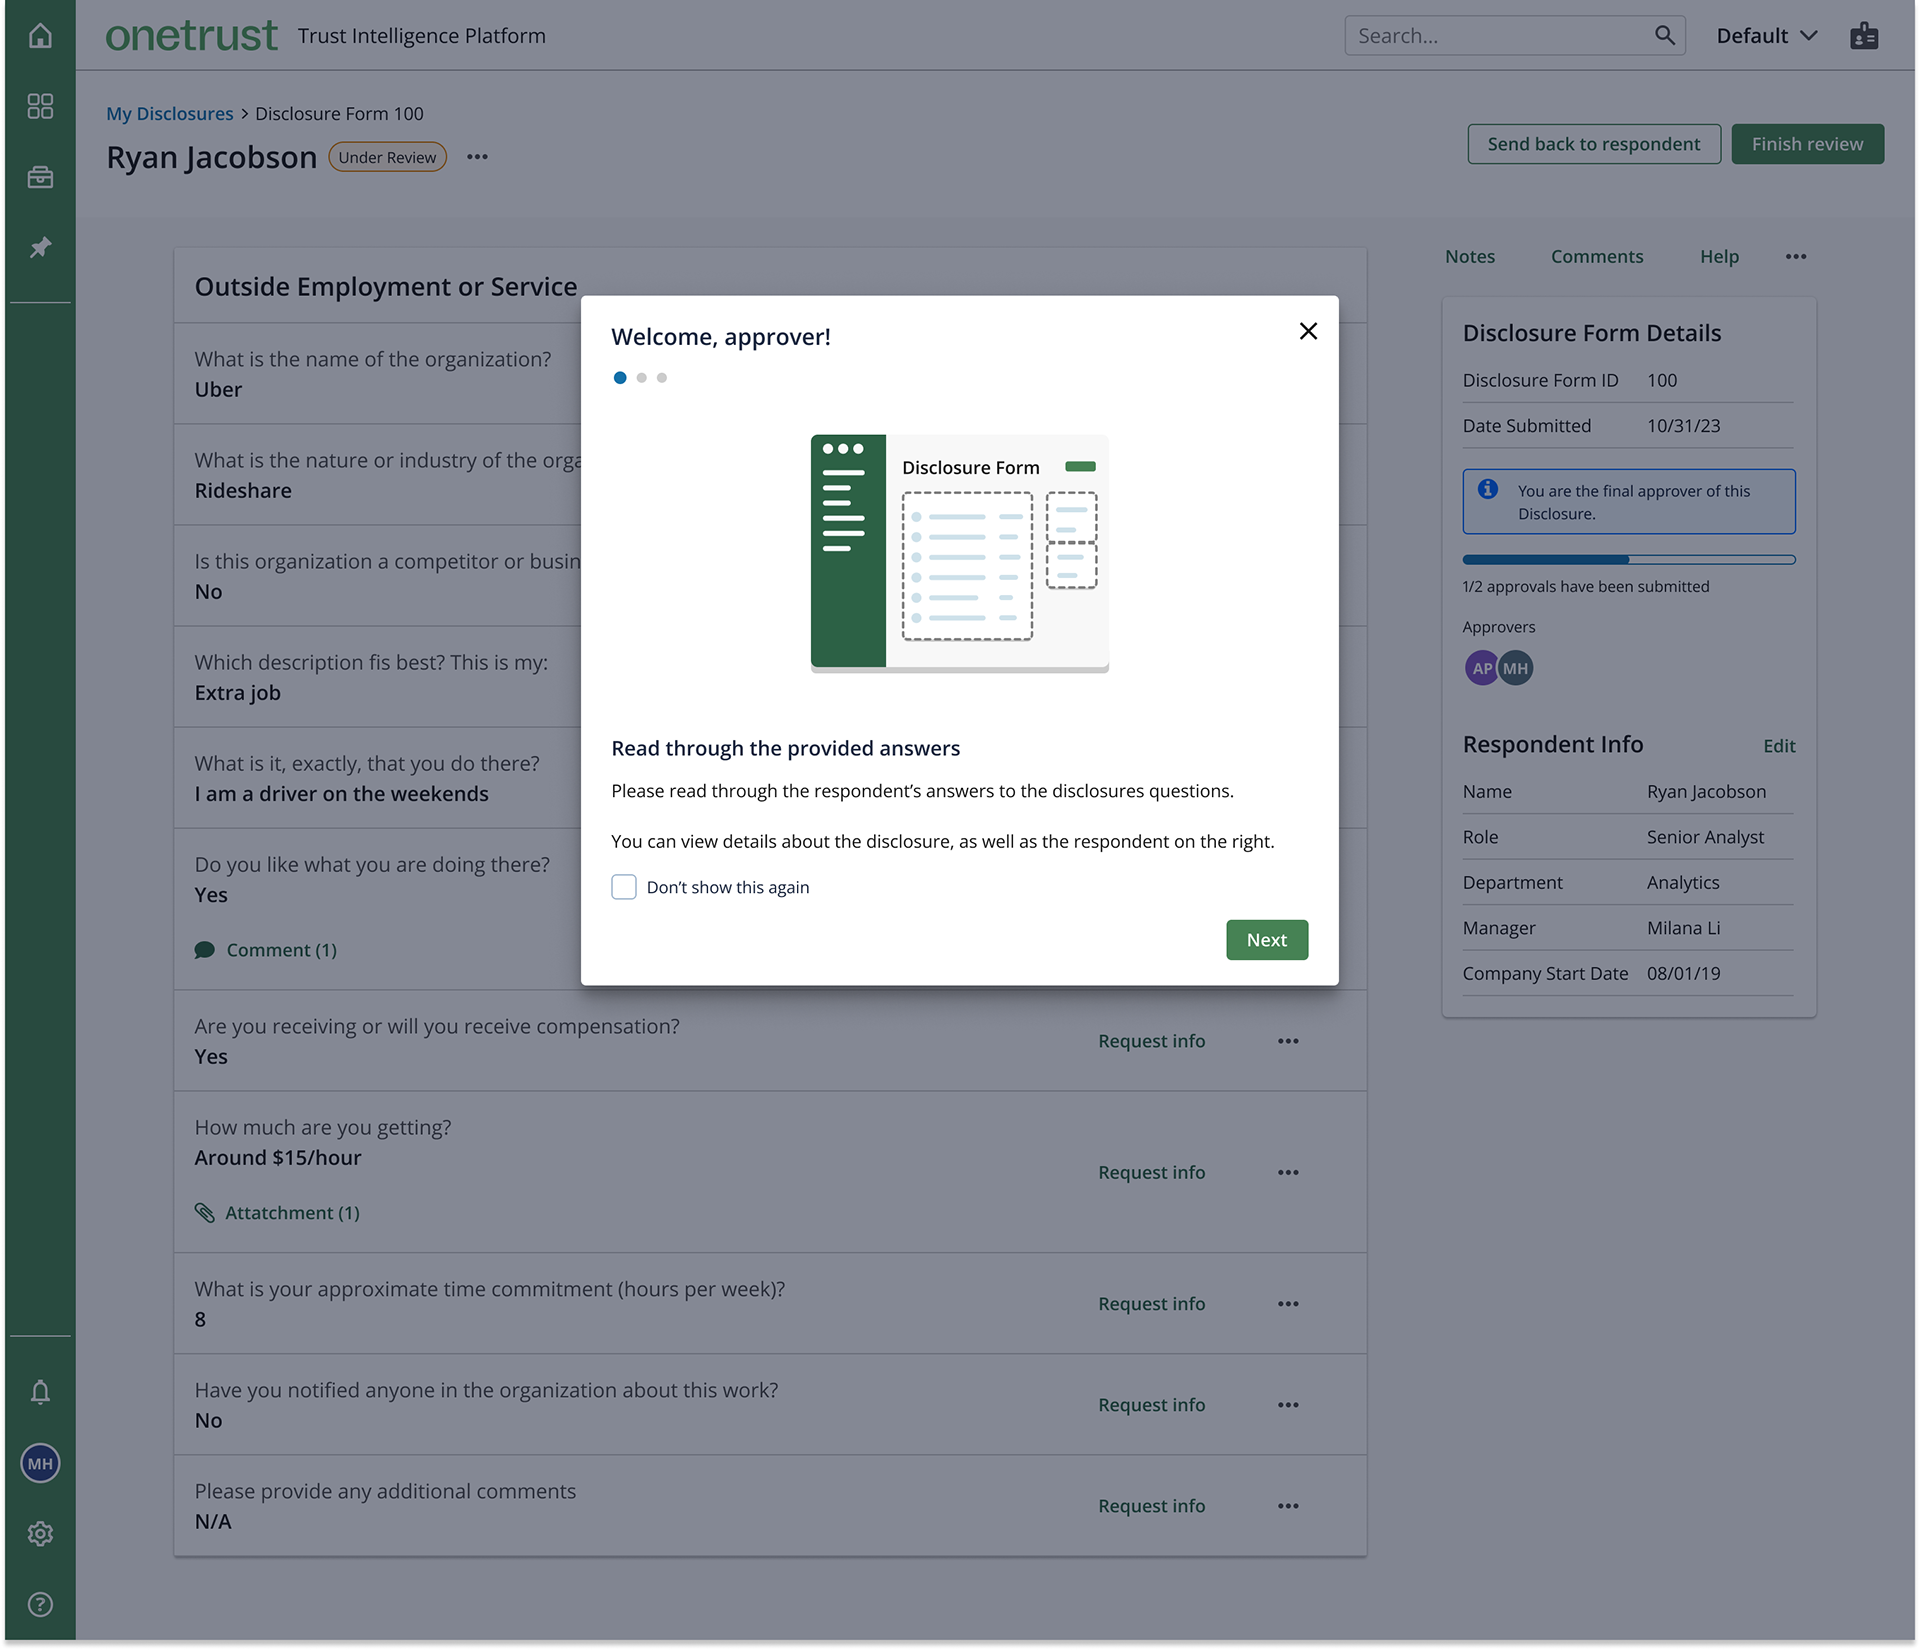Image resolution: width=1920 pixels, height=1650 pixels.
Task: Click the Next button
Action: click(x=1266, y=940)
